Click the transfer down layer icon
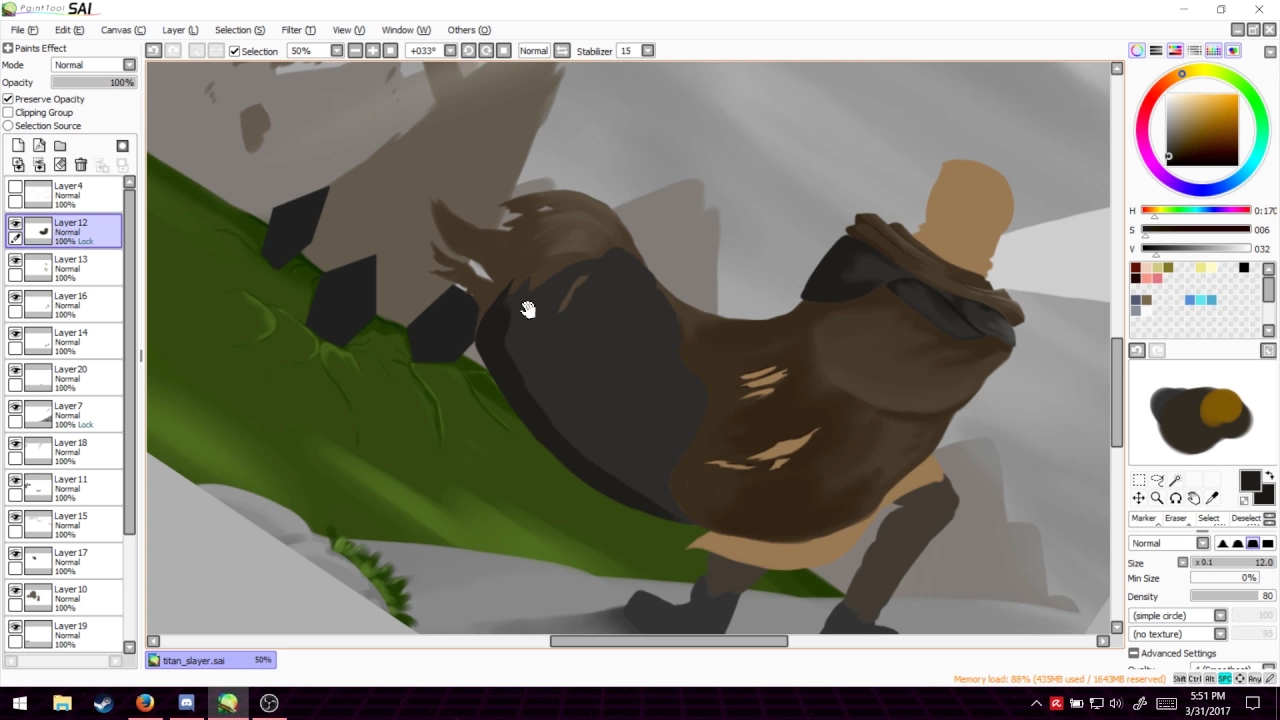The width and height of the screenshot is (1280, 720). [18, 165]
